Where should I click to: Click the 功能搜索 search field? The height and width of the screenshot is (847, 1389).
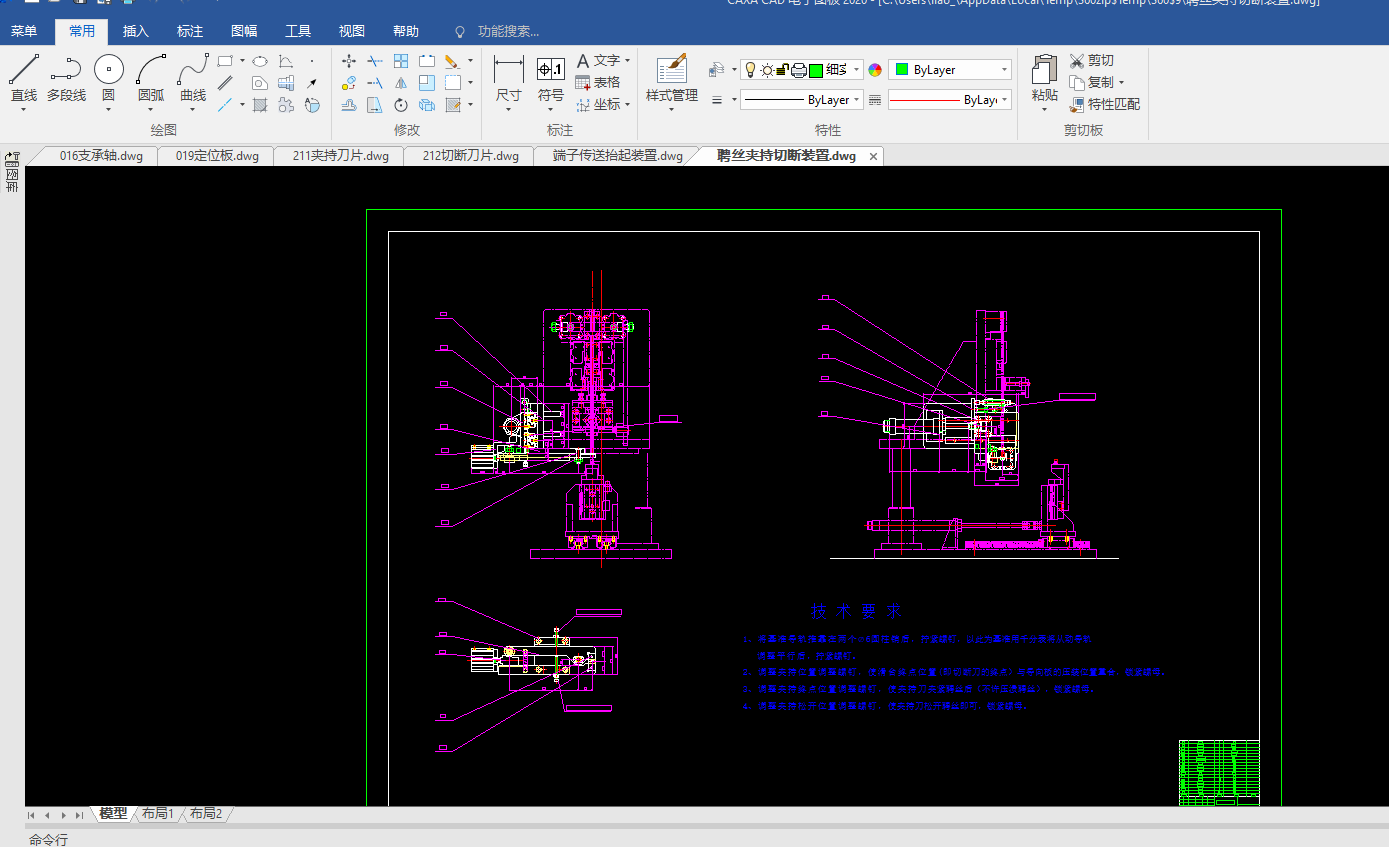(508, 32)
